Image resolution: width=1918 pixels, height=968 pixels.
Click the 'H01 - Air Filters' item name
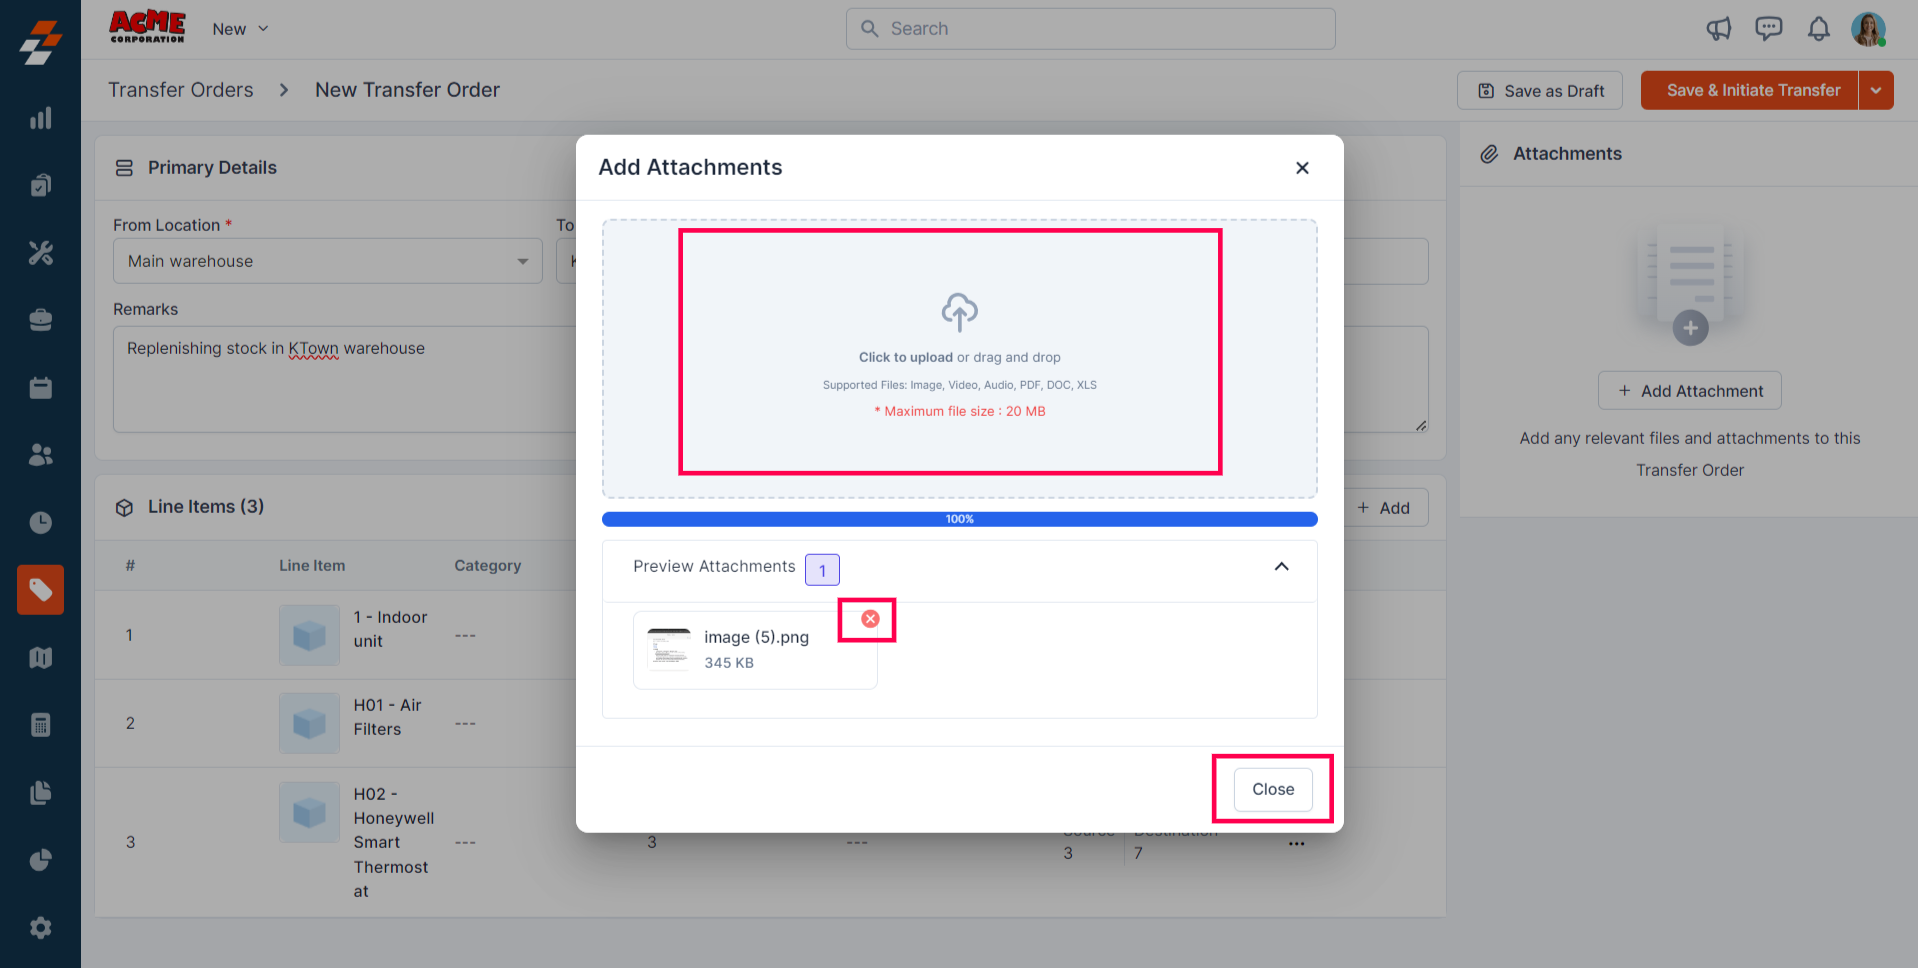388,717
